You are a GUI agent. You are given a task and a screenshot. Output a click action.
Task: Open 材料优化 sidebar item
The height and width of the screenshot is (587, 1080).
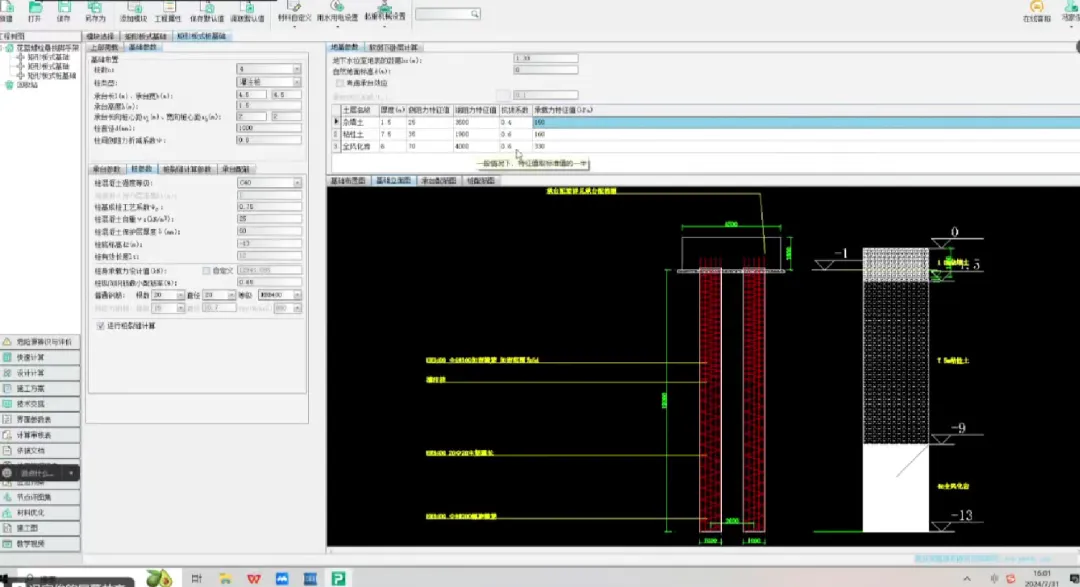coord(40,513)
